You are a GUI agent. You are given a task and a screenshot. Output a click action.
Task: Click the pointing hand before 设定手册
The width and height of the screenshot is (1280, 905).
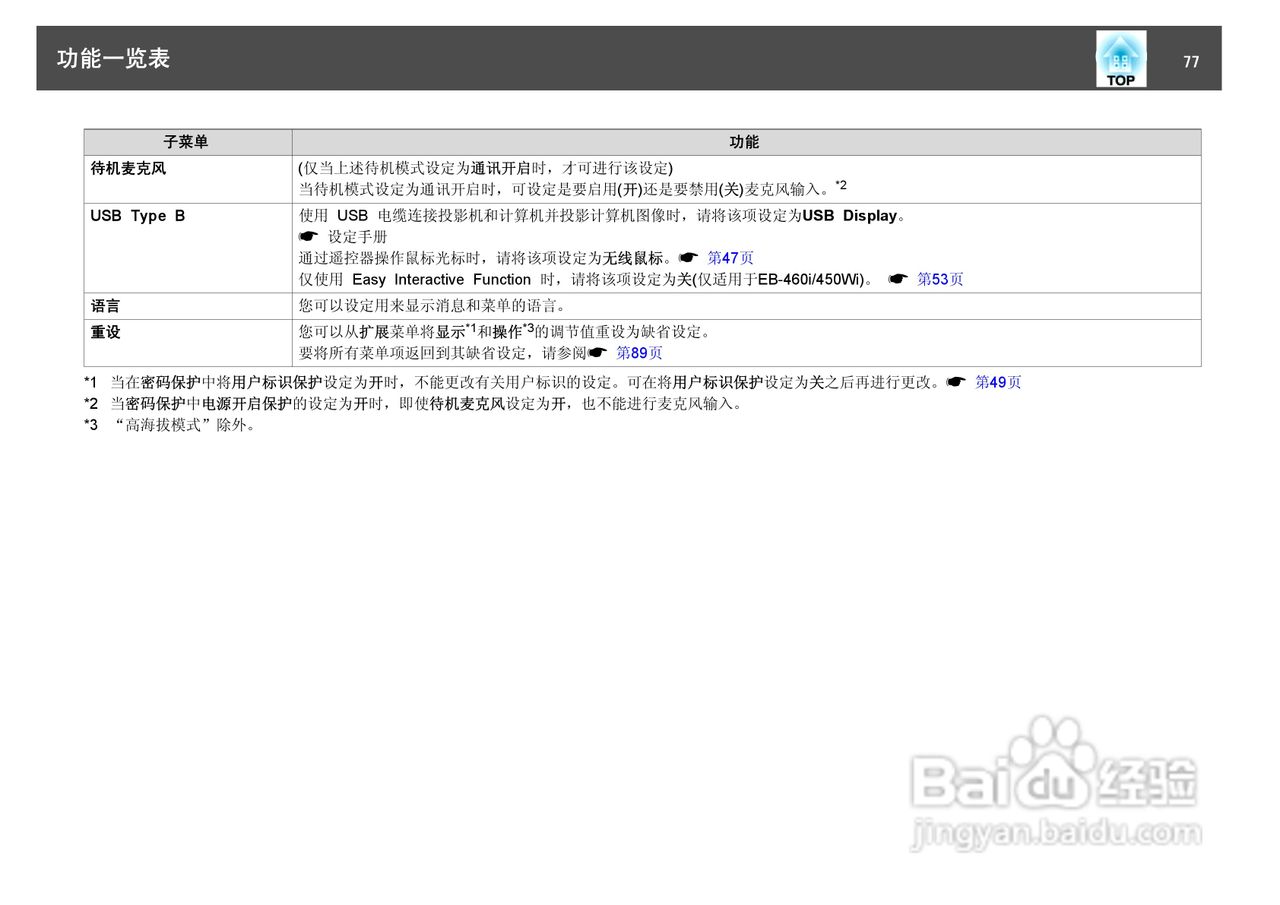pyautogui.click(x=308, y=237)
